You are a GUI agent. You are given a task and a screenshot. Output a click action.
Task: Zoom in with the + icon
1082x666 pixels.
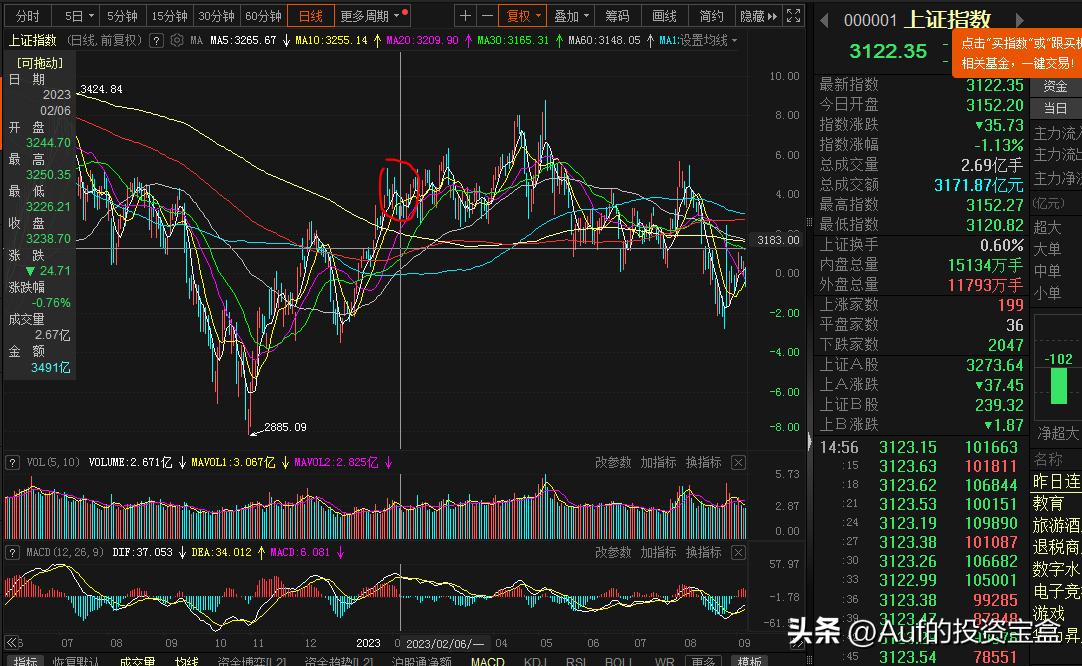coord(466,15)
